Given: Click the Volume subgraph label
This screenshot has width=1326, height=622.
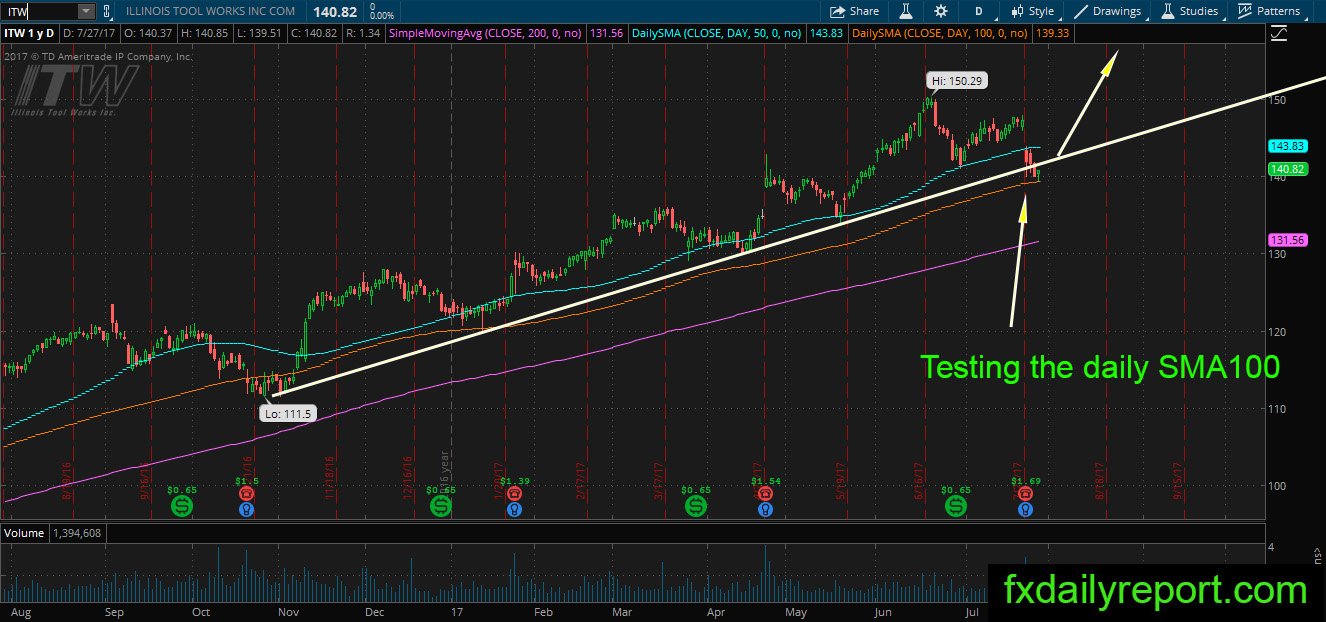Looking at the screenshot, I should [x=25, y=533].
